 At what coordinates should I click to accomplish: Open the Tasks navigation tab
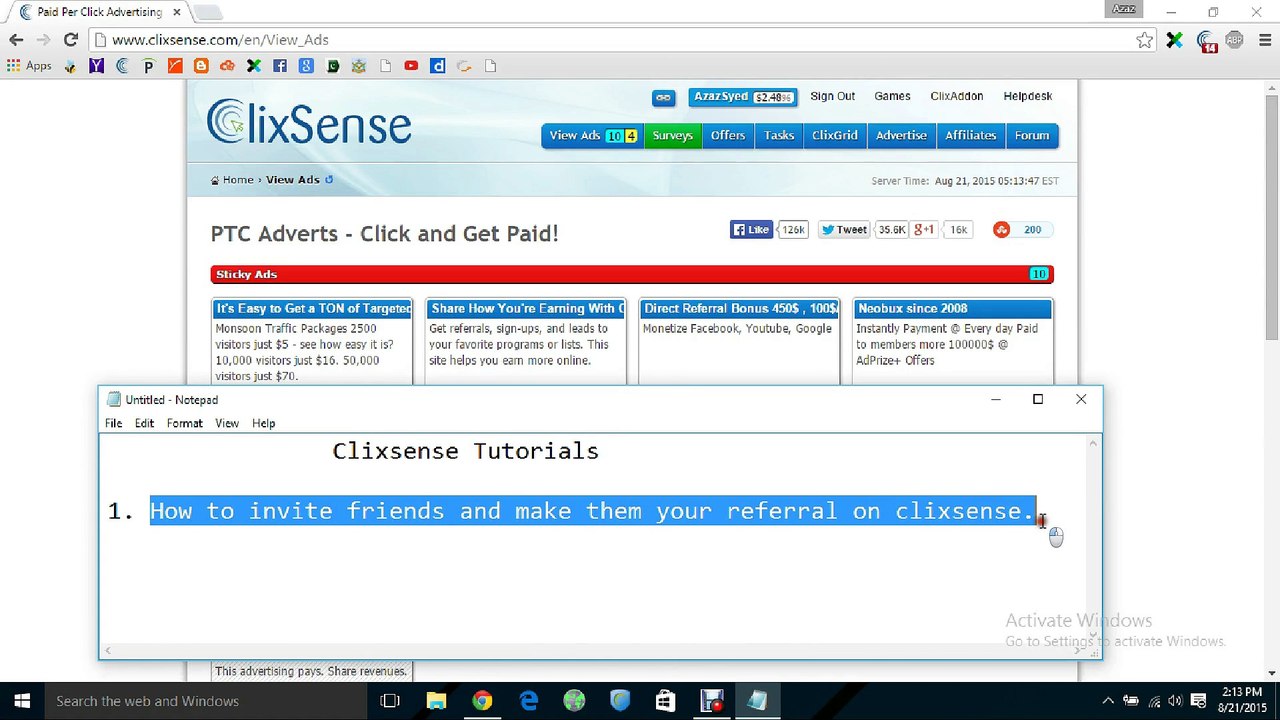point(778,136)
